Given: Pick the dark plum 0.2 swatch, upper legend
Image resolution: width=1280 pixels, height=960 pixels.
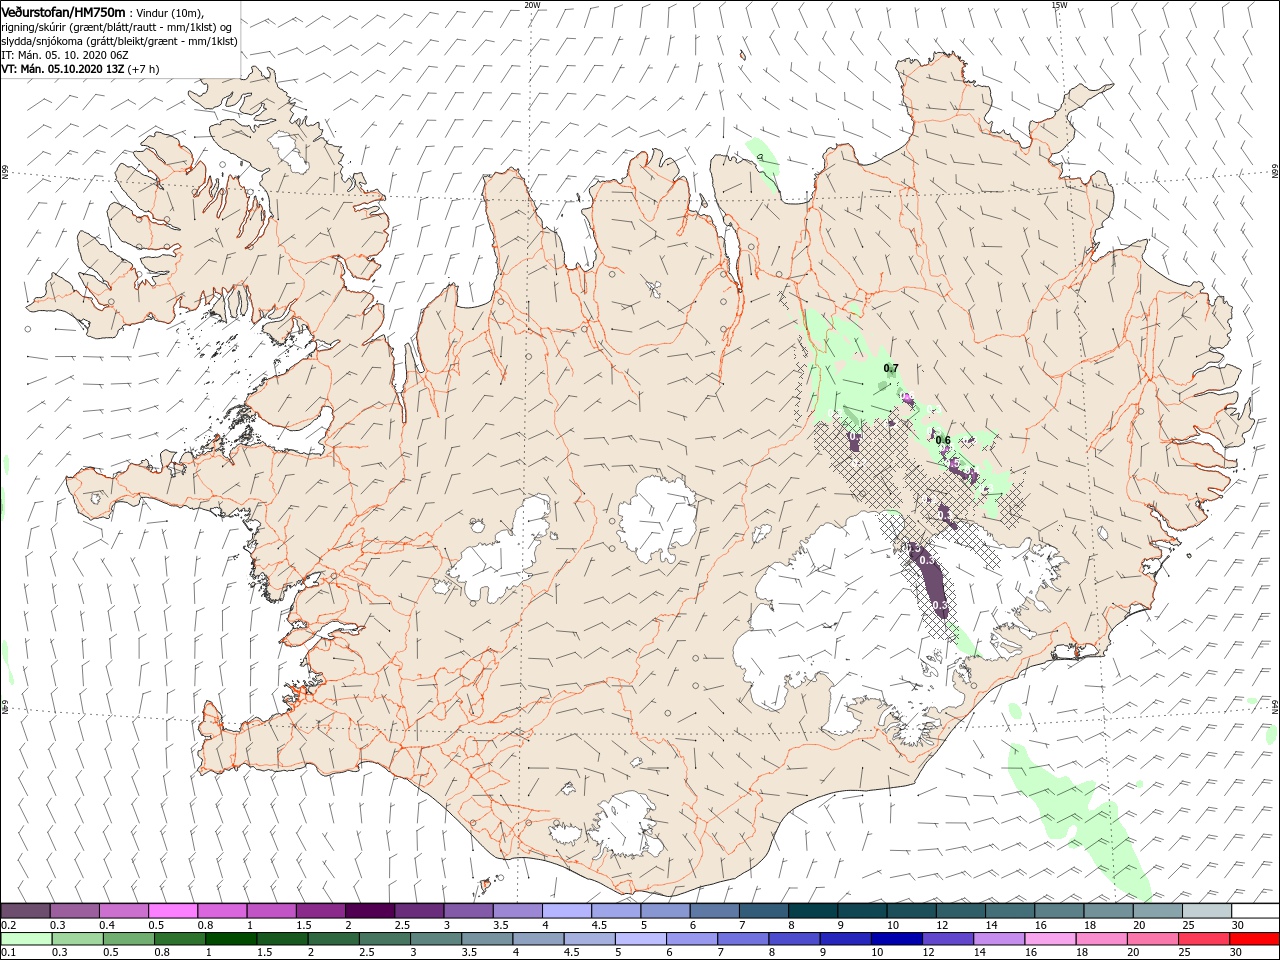Looking at the screenshot, I should coord(25,911).
